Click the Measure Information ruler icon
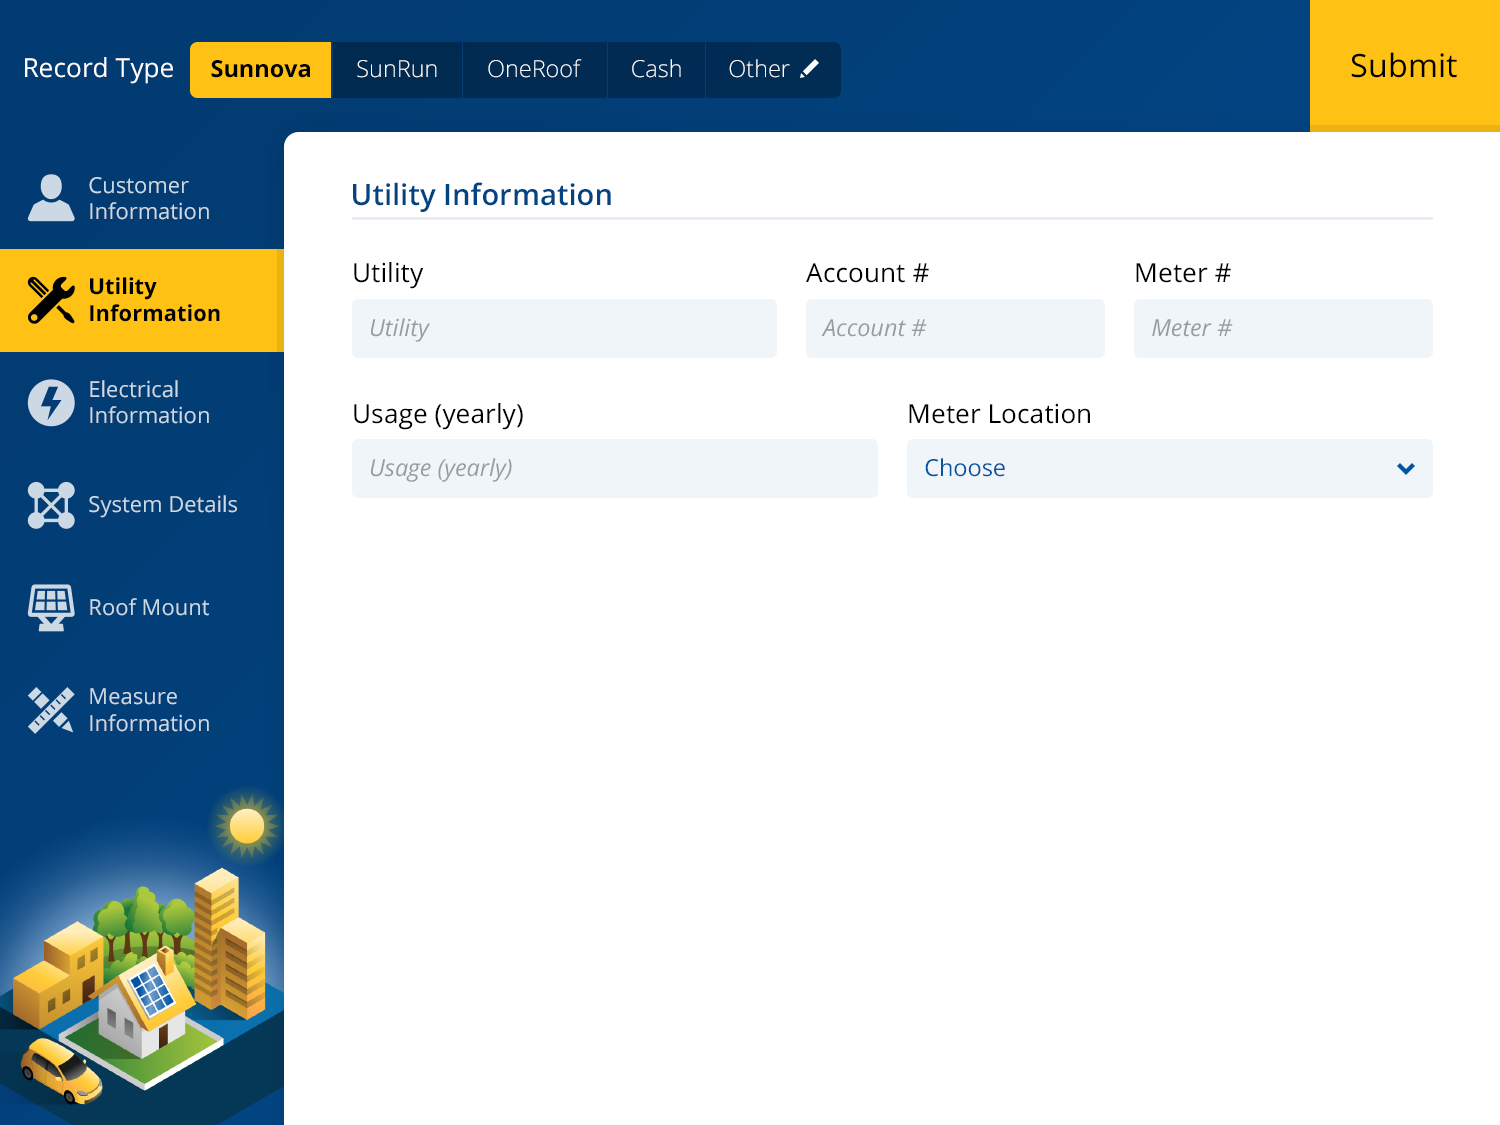This screenshot has height=1125, width=1500. click(51, 710)
